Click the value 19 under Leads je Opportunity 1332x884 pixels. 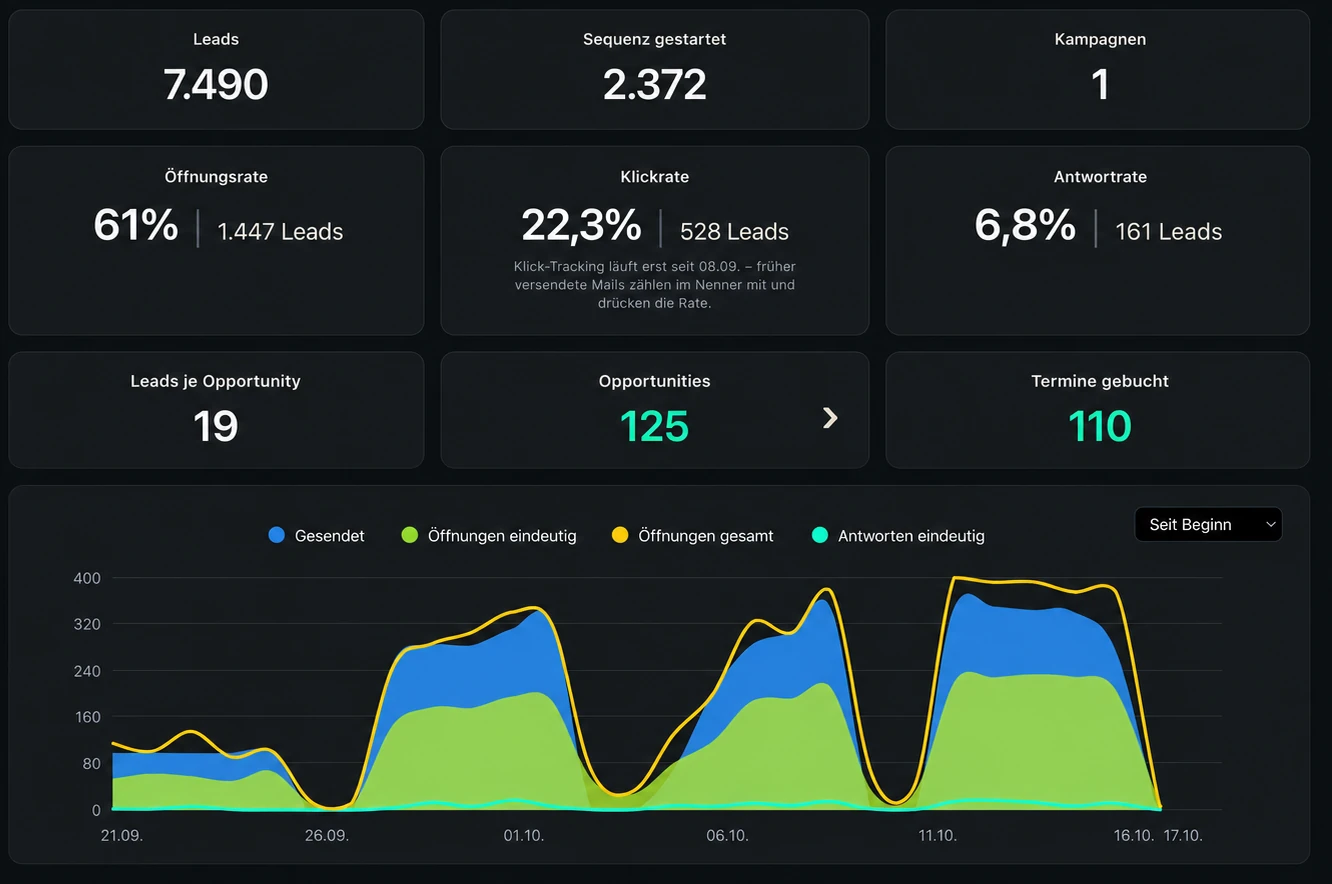click(216, 427)
